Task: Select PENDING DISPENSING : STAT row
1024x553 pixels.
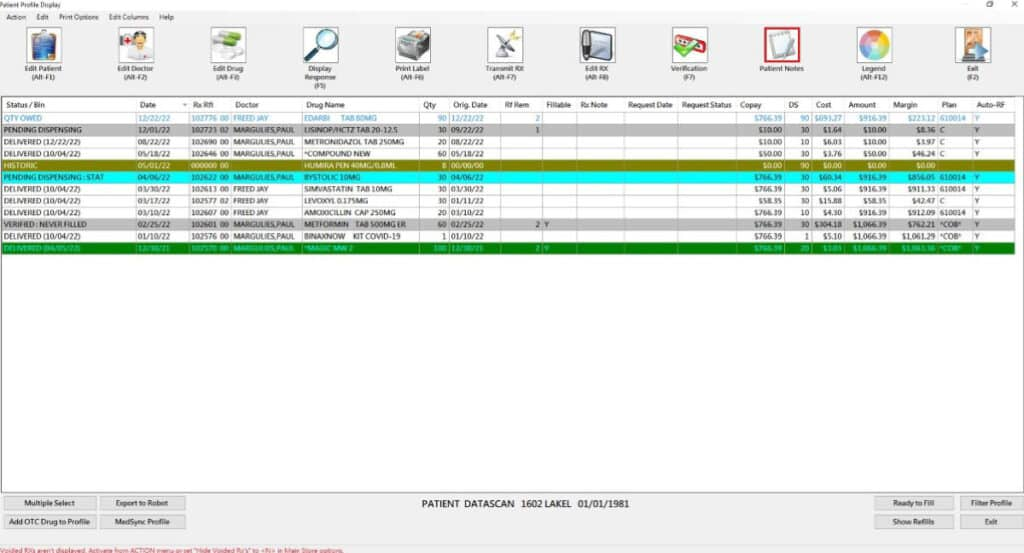Action: 508,177
